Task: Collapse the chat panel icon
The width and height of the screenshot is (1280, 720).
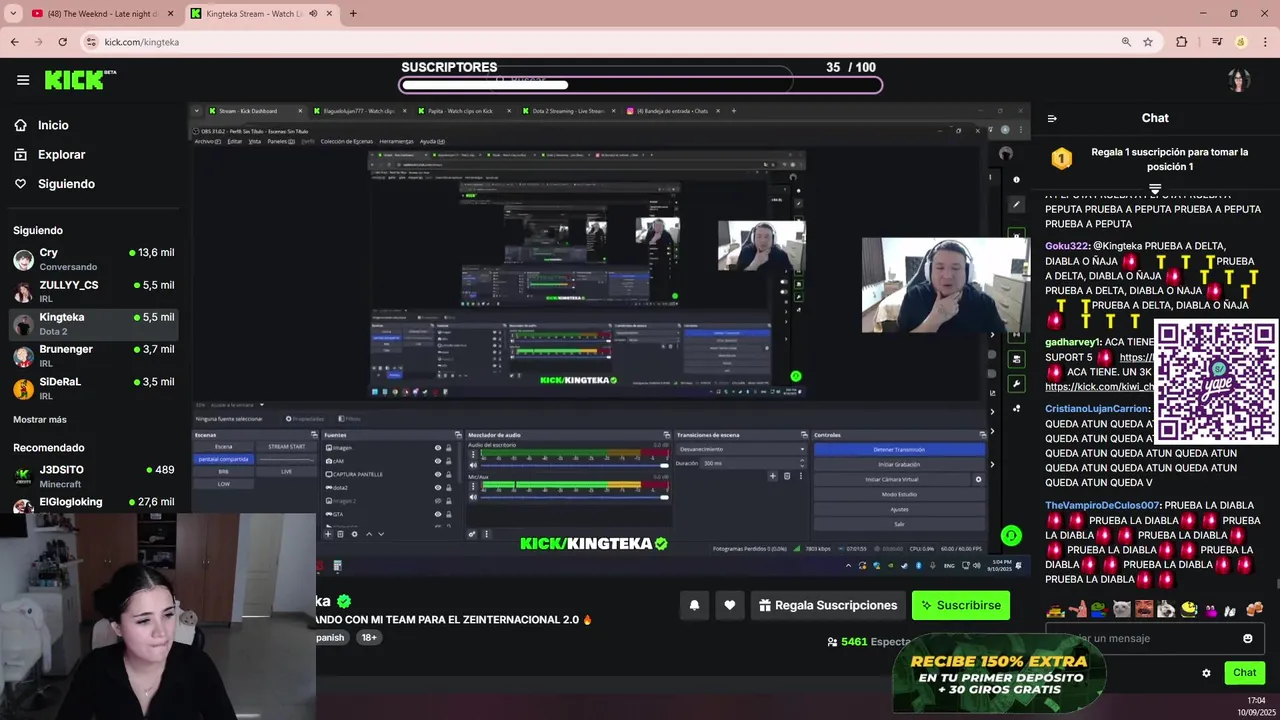Action: tap(1052, 118)
